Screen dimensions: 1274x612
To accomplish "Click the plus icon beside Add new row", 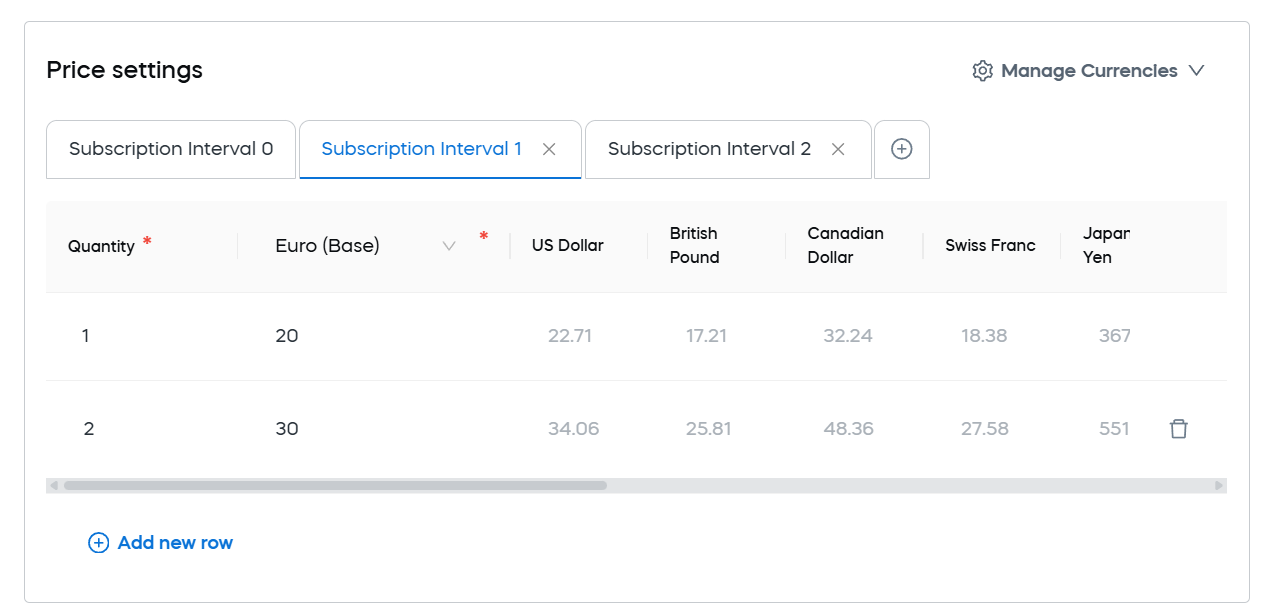I will point(98,543).
